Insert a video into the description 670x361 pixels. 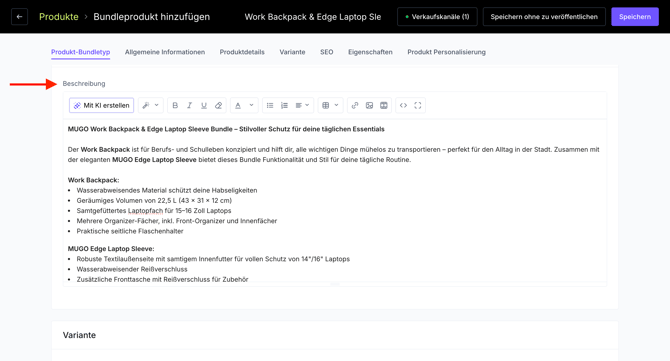click(x=384, y=105)
